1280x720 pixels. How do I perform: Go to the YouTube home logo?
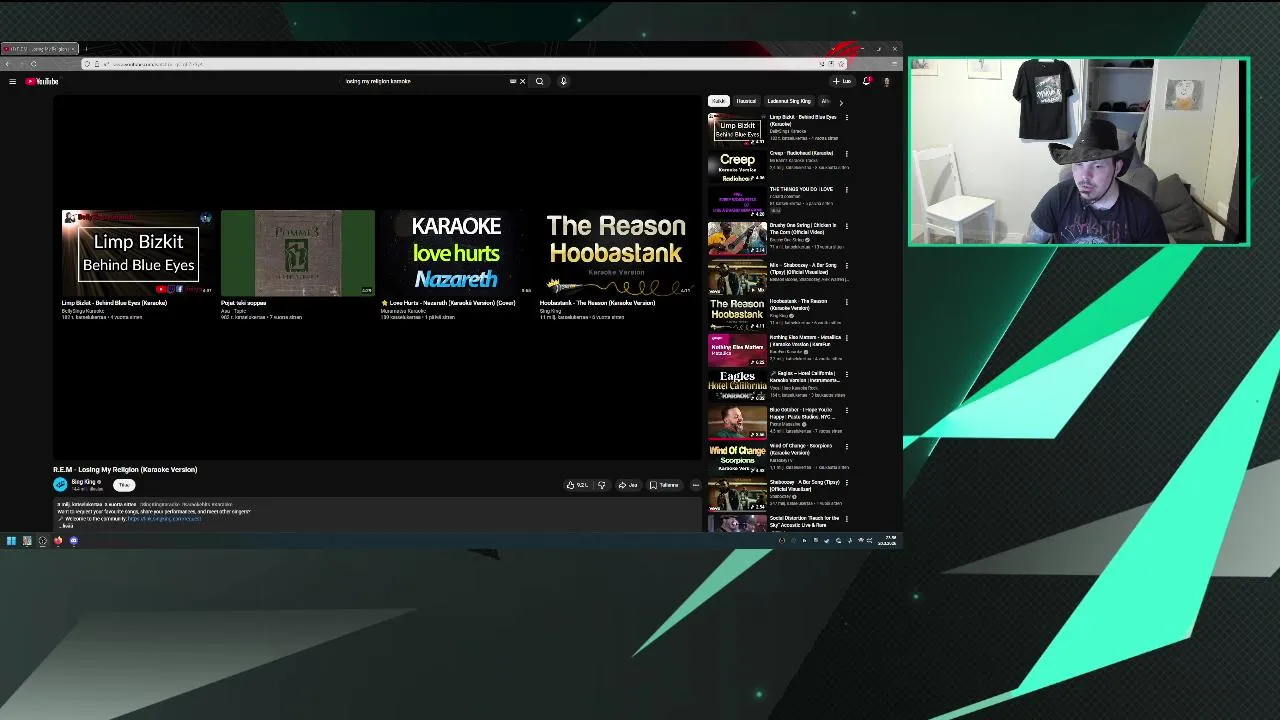coord(42,81)
